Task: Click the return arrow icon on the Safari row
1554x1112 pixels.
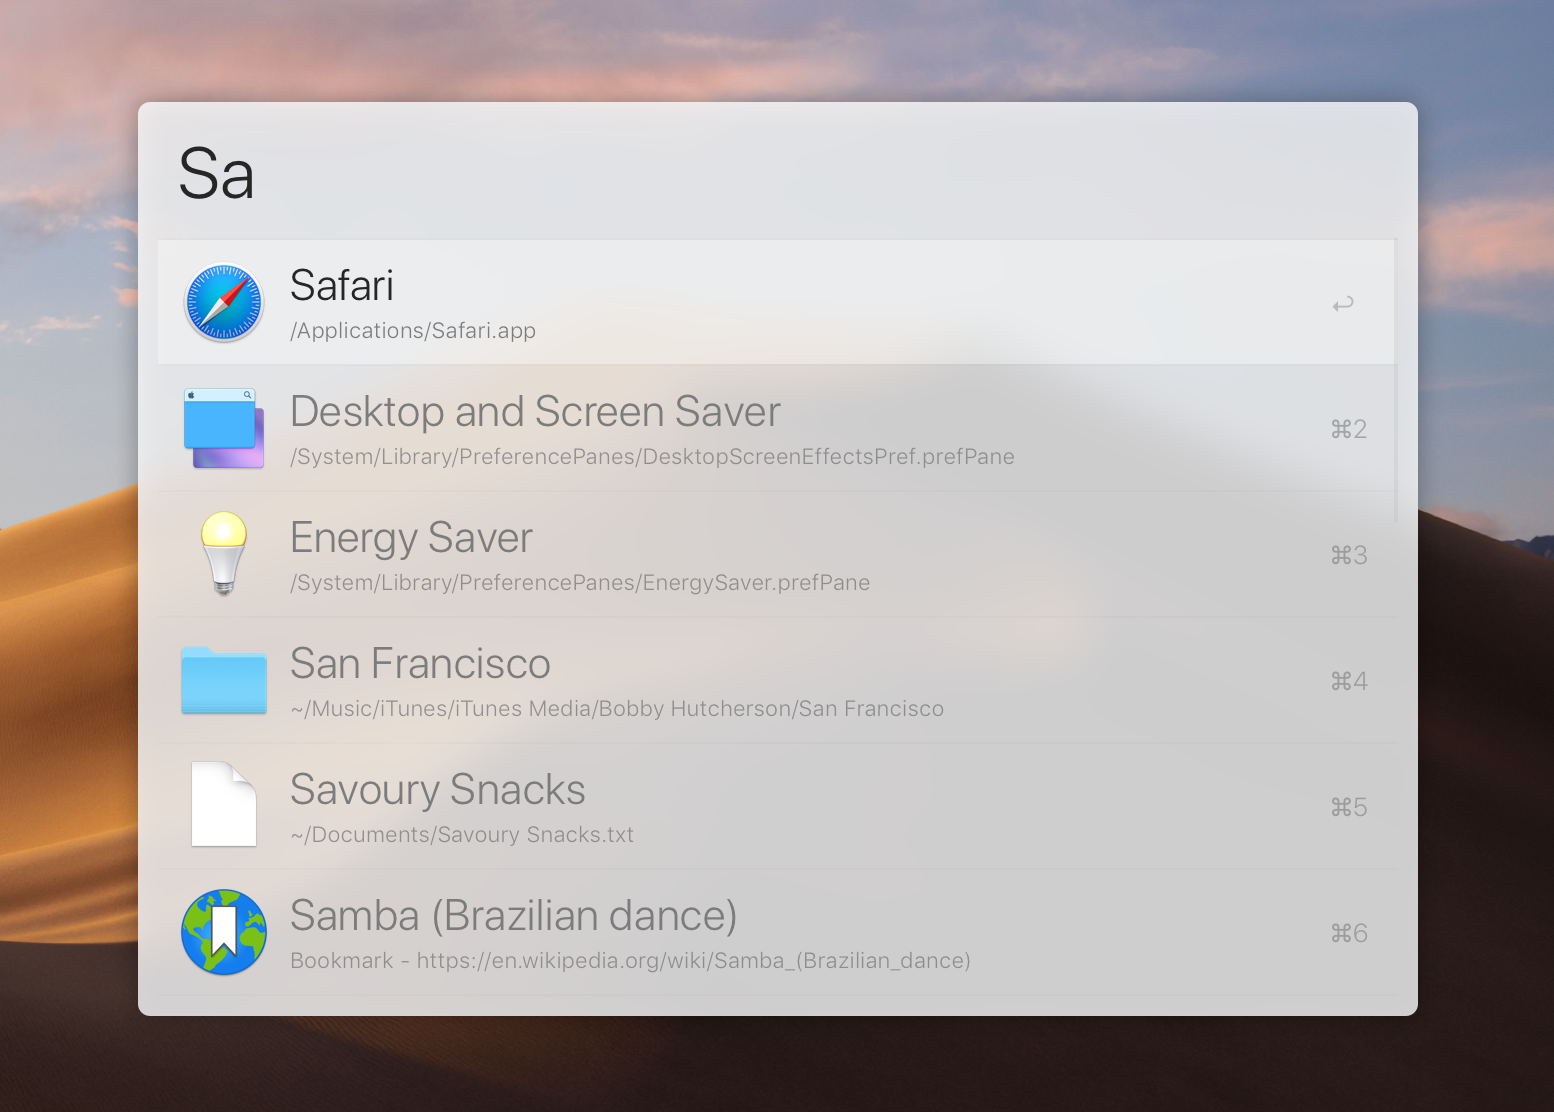Action: [1343, 303]
